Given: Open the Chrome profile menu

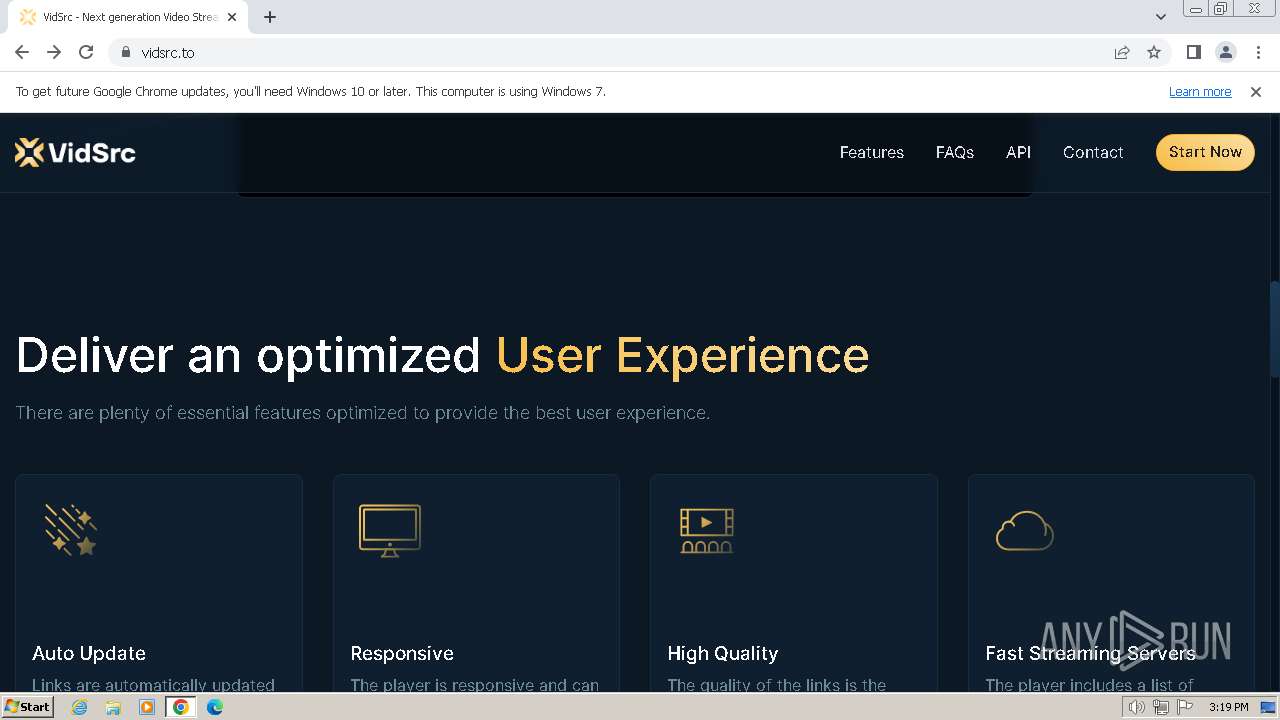Looking at the screenshot, I should pyautogui.click(x=1225, y=52).
